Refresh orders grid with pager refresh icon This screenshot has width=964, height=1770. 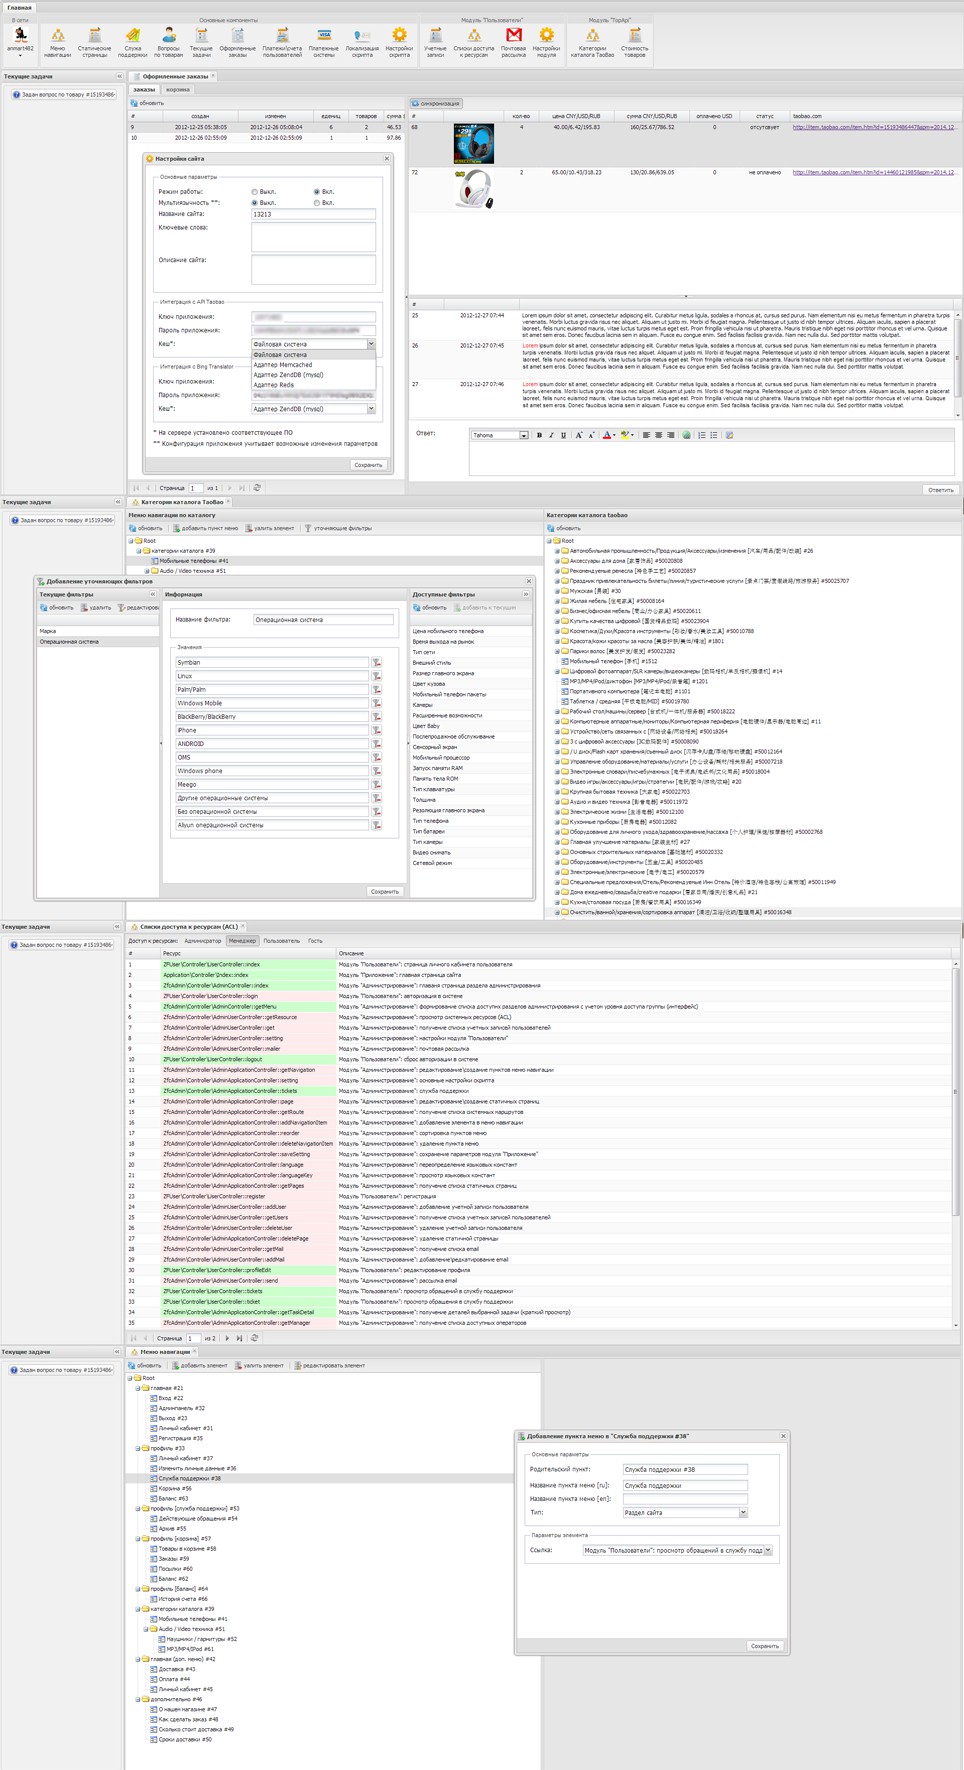(257, 488)
